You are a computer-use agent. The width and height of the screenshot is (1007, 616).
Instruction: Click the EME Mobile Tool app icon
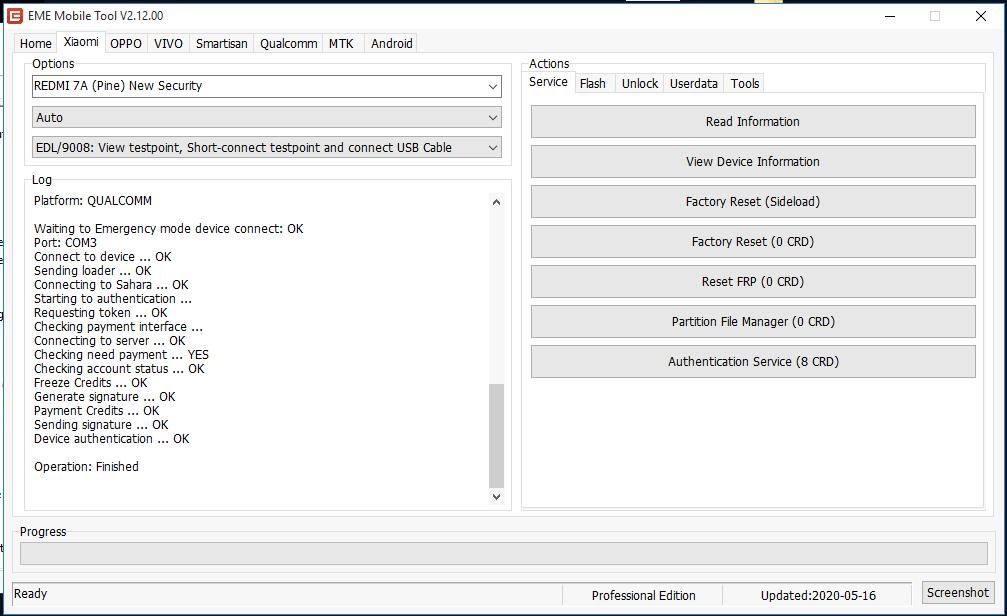coord(14,15)
